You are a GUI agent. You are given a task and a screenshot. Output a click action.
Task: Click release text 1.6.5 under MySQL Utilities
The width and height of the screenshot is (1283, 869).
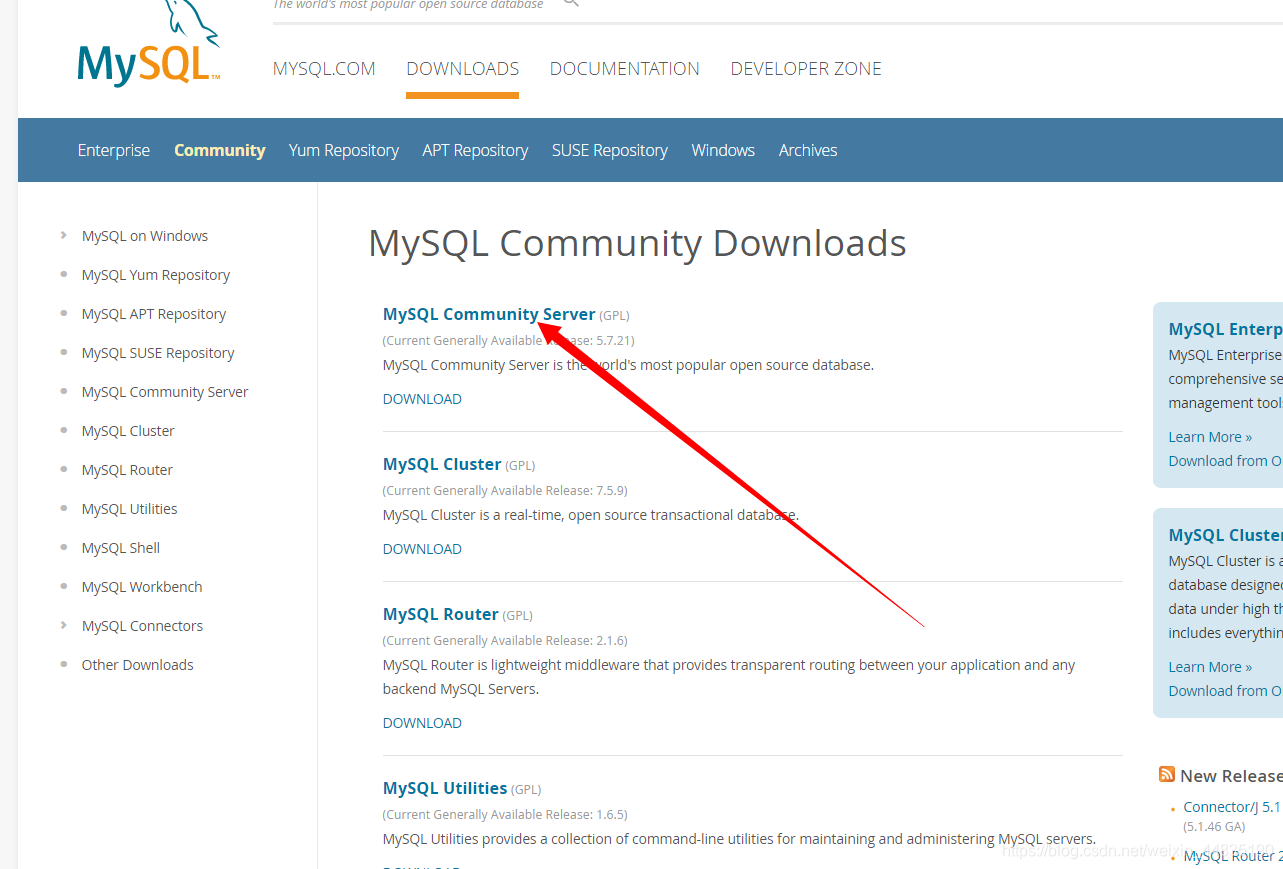pyautogui.click(x=610, y=815)
